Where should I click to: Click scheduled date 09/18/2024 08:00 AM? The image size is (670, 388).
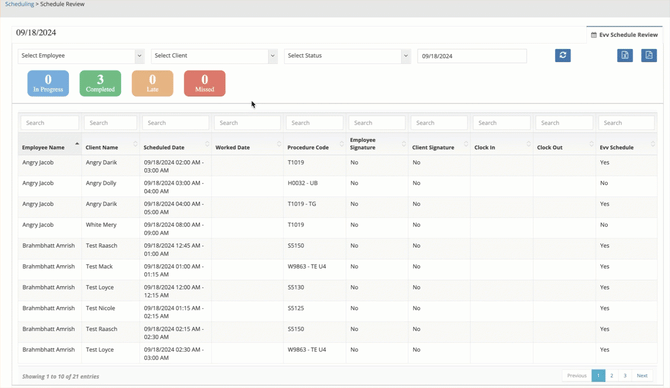point(174,229)
